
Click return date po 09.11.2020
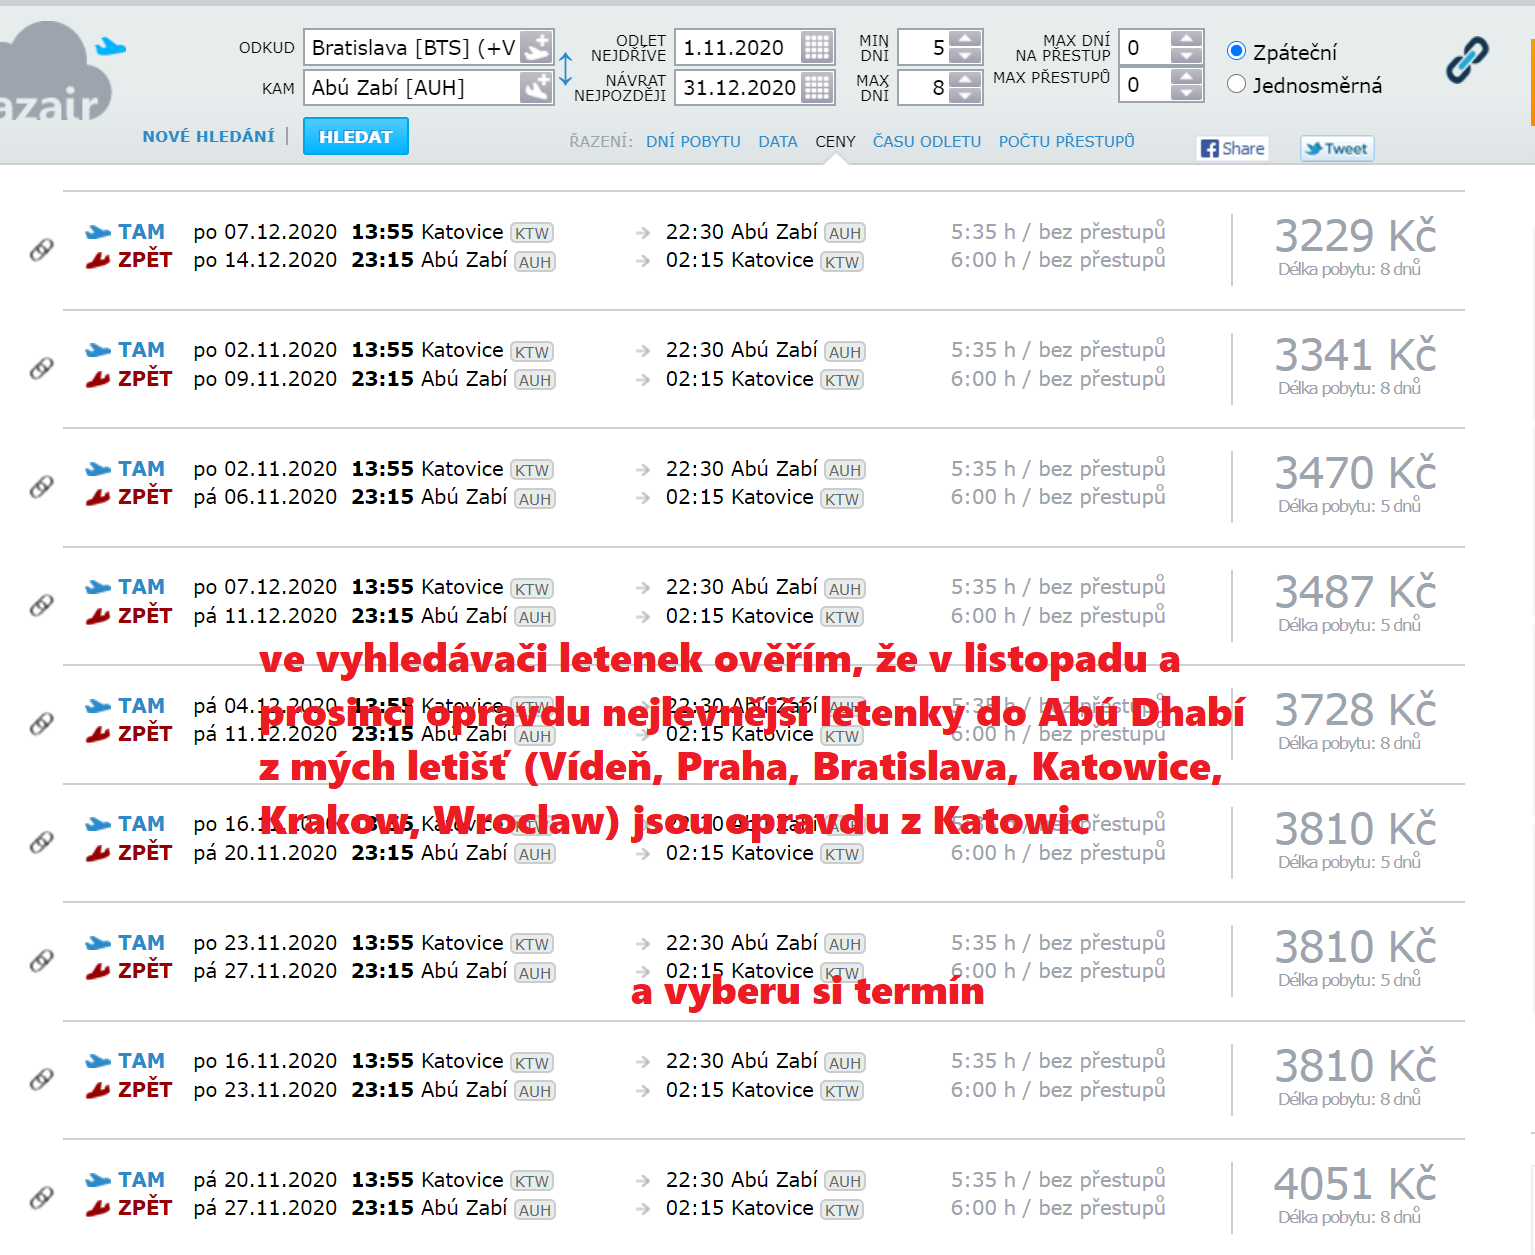tap(265, 379)
